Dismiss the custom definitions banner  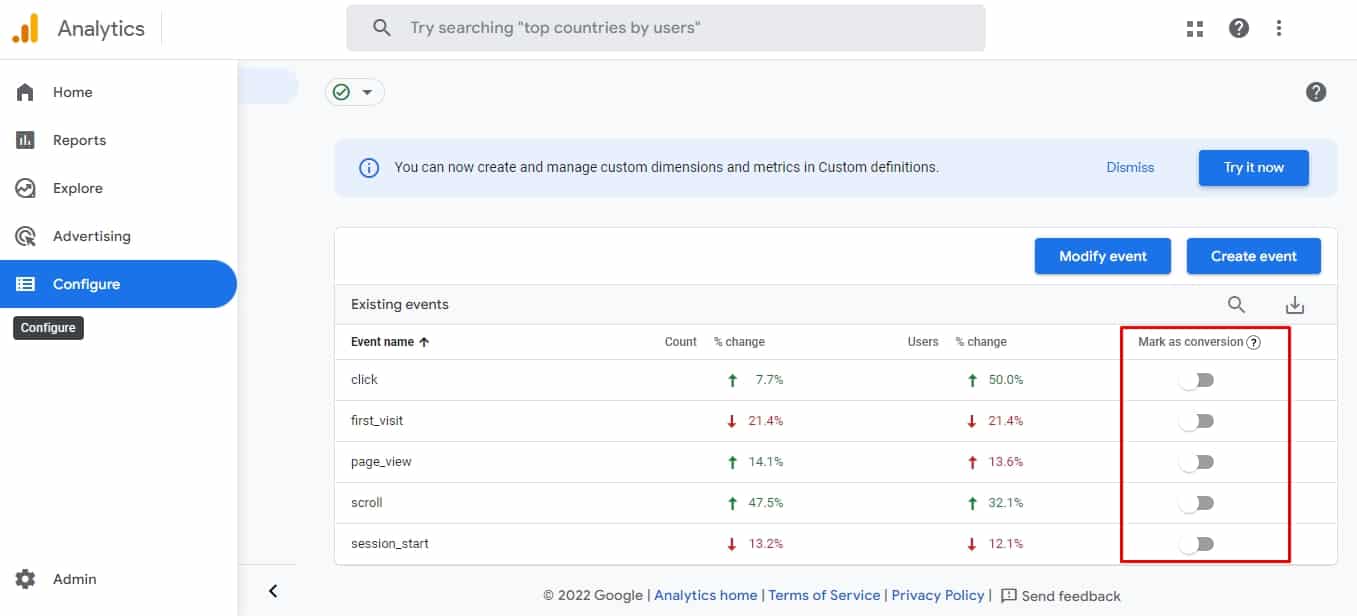coord(1130,167)
